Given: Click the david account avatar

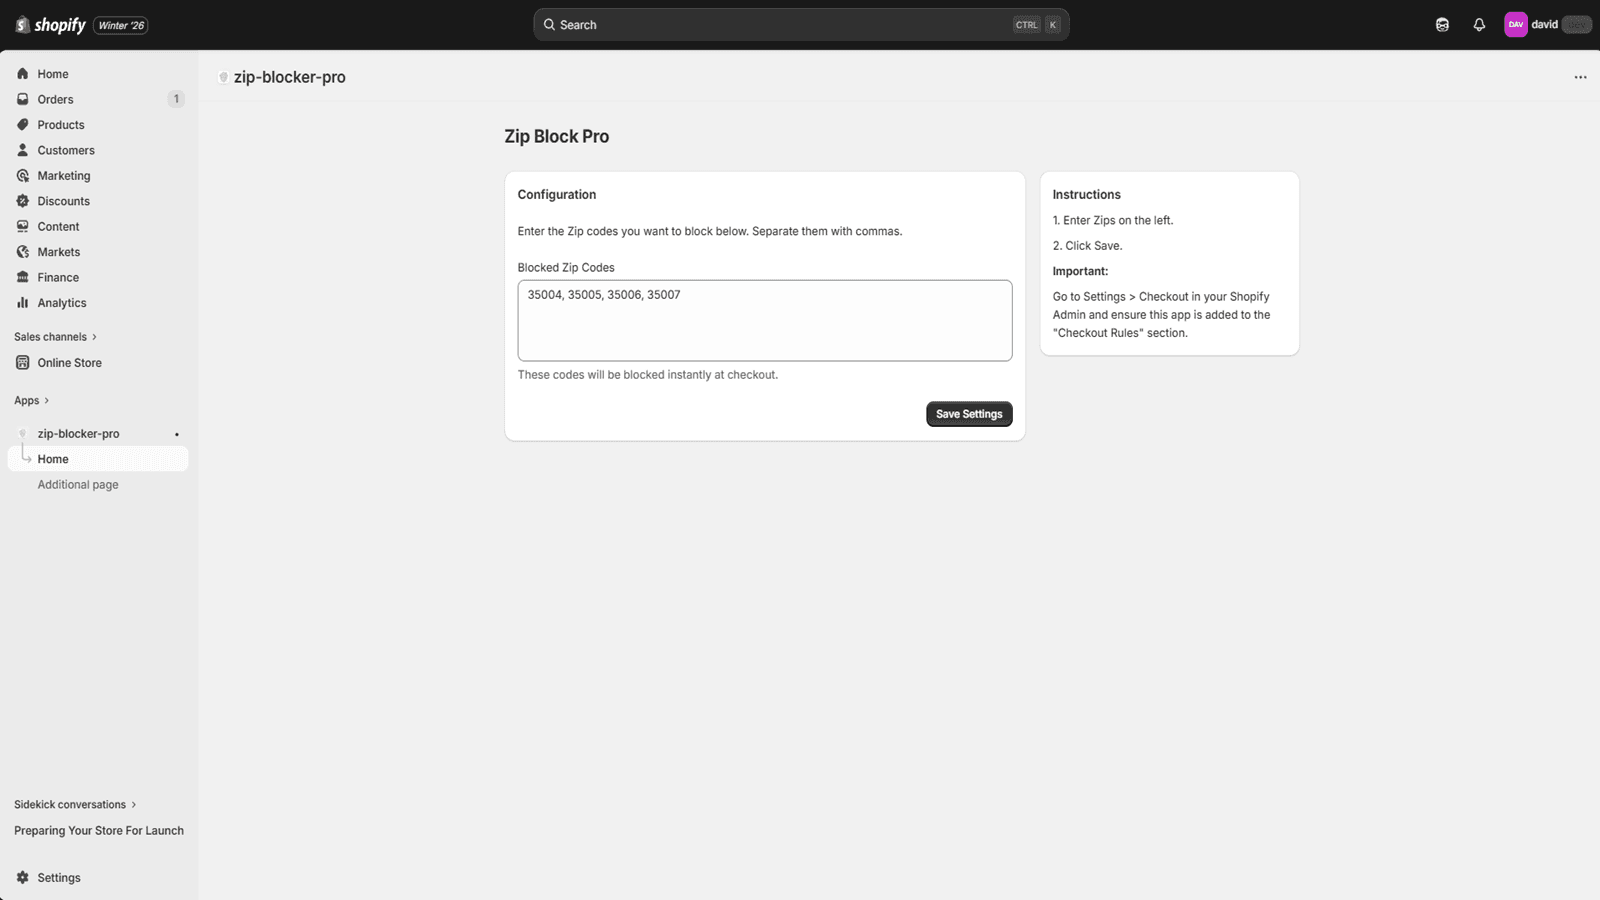Looking at the screenshot, I should [1515, 25].
